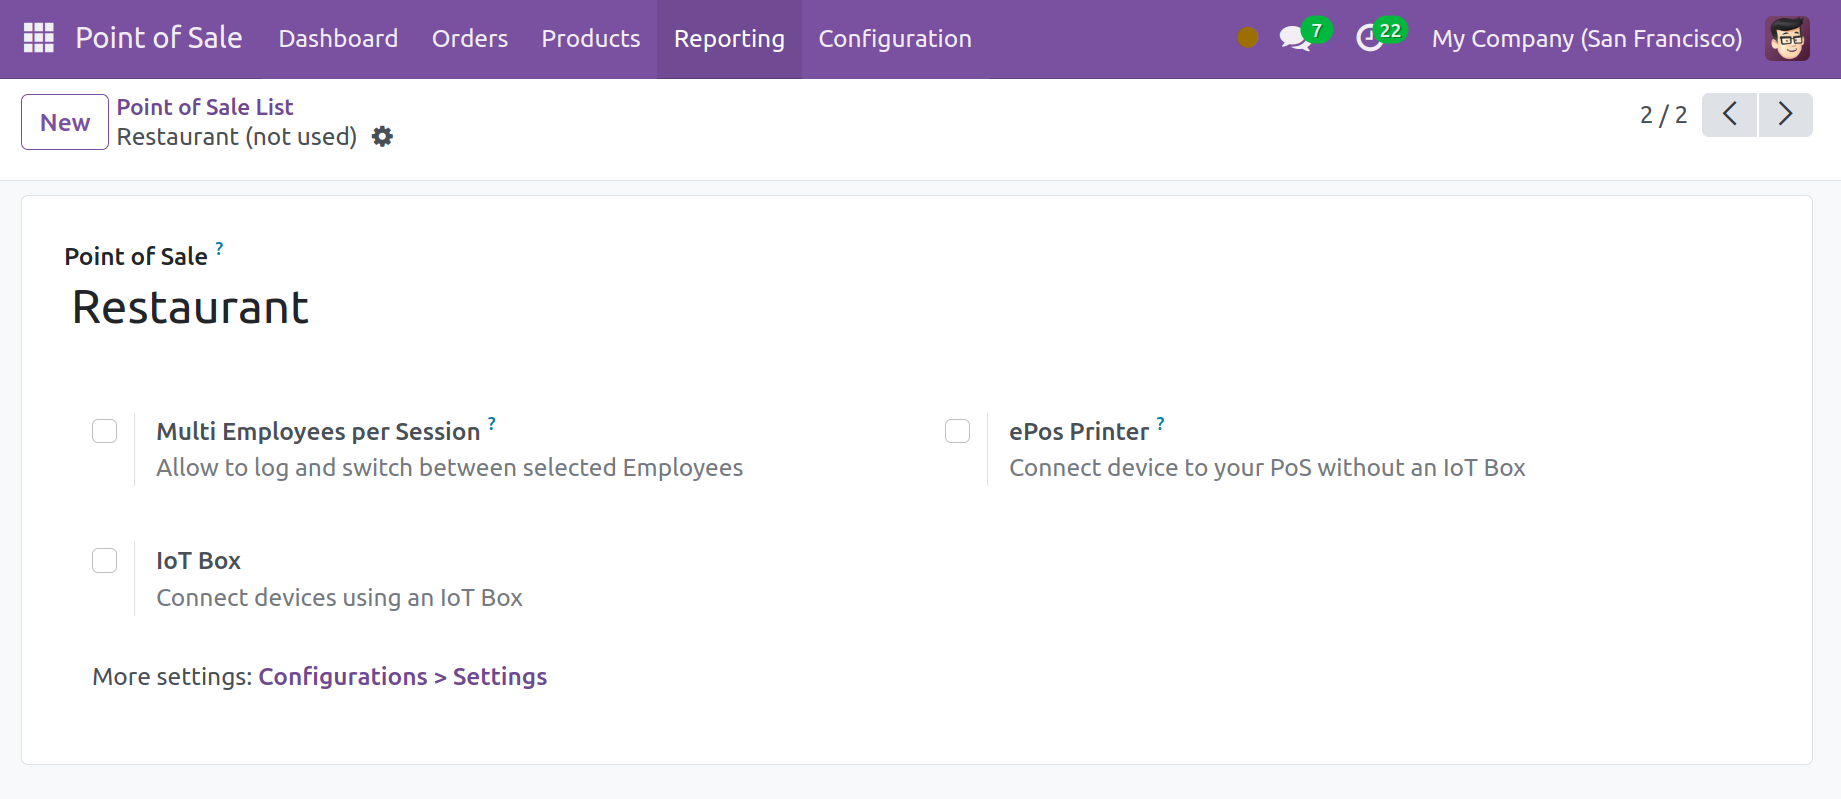The height and width of the screenshot is (799, 1841).
Task: Open the apps grid menu icon
Action: (x=38, y=38)
